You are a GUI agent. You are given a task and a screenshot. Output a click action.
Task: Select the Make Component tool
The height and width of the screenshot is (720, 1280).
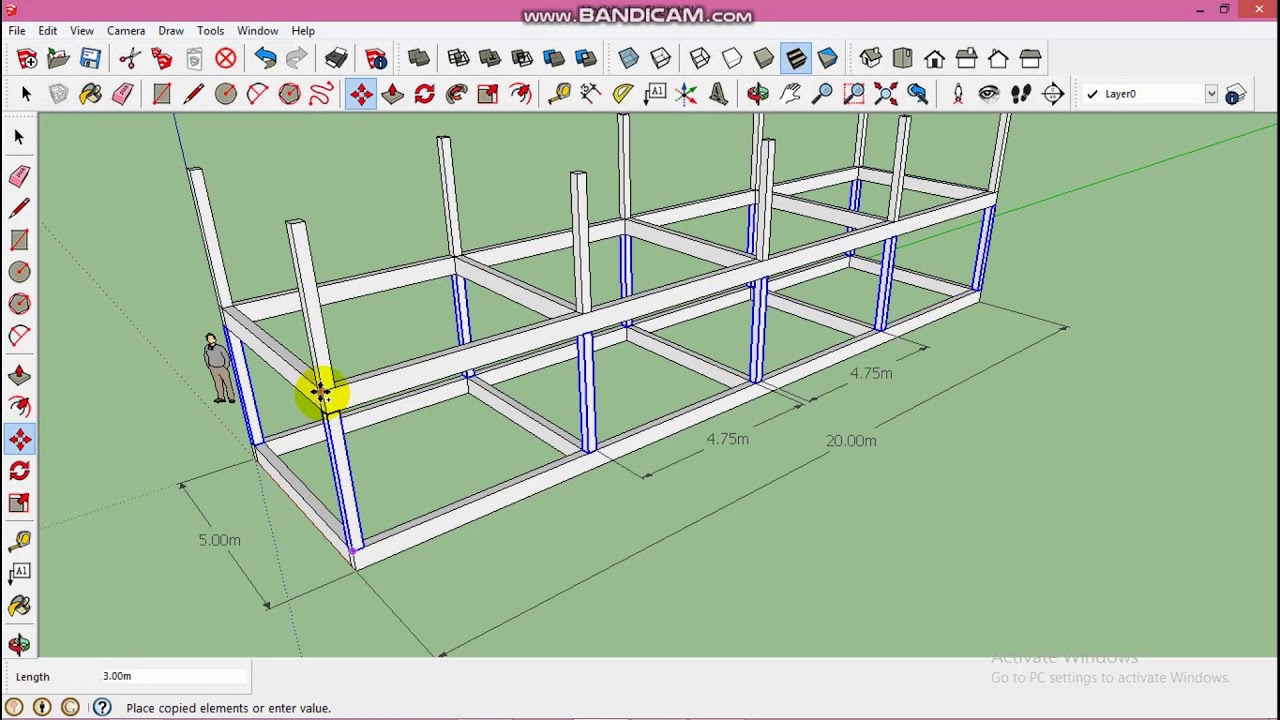pos(59,94)
